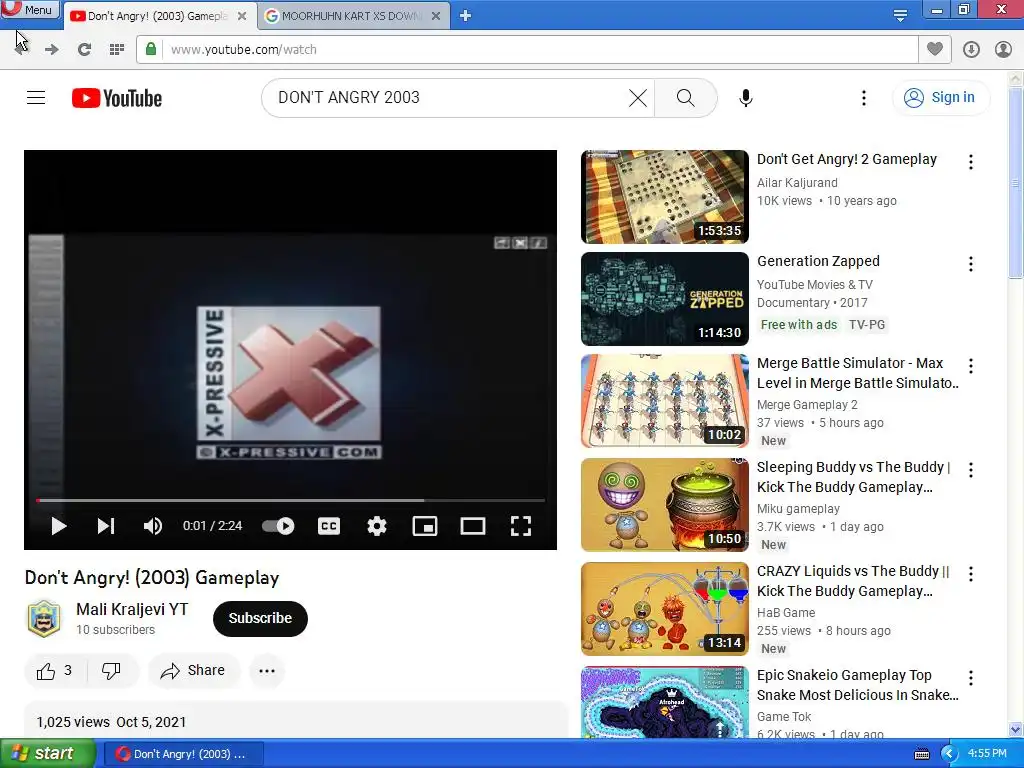Image resolution: width=1024 pixels, height=768 pixels.
Task: Open Don't Get Angry! 2 Gameplay thumbnail
Action: [x=665, y=197]
